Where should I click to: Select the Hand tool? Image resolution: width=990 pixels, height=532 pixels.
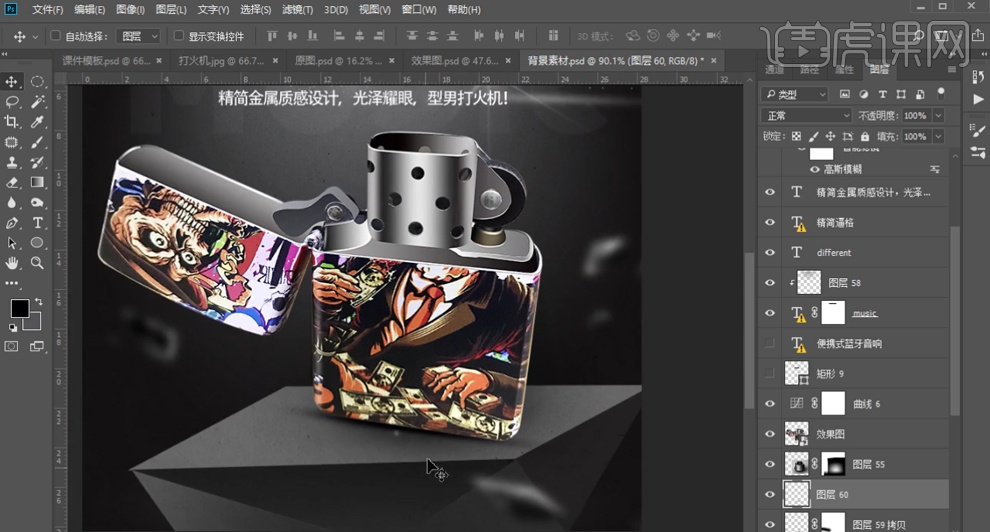point(13,263)
